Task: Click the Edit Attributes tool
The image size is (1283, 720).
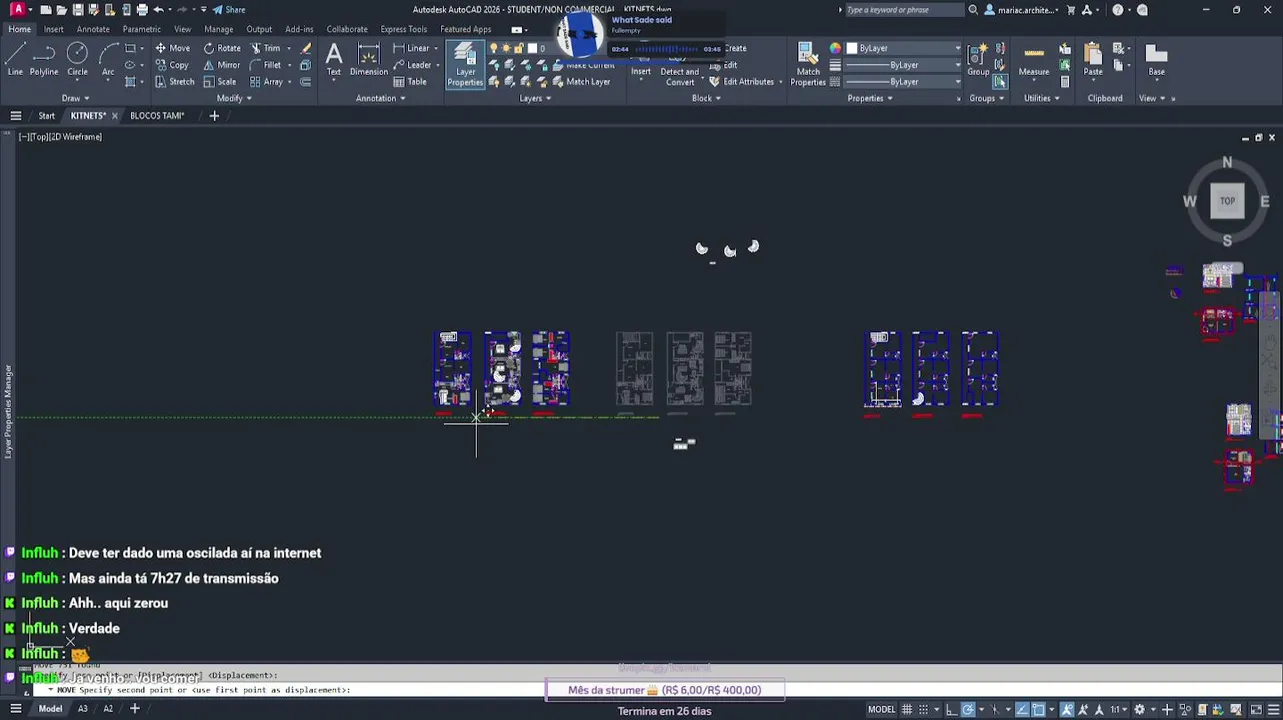Action: click(x=742, y=82)
